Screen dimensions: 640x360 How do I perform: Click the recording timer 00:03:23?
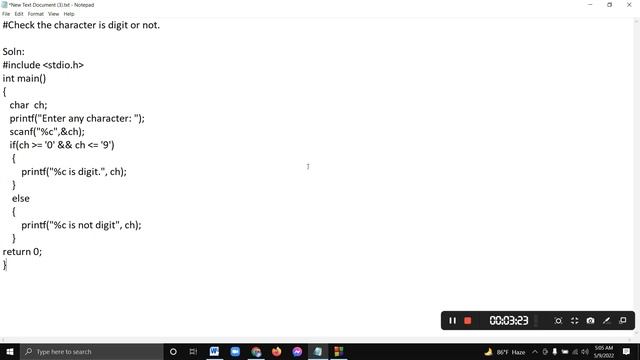coord(509,321)
